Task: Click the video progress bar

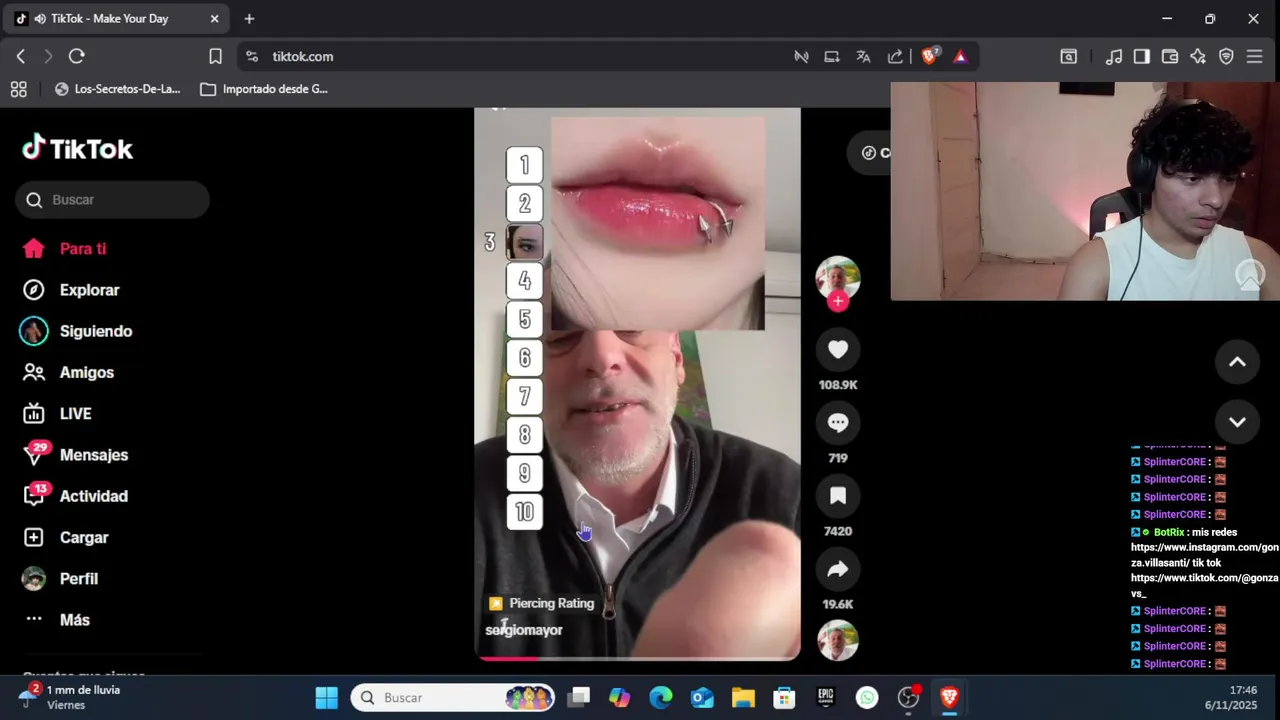Action: coord(637,658)
